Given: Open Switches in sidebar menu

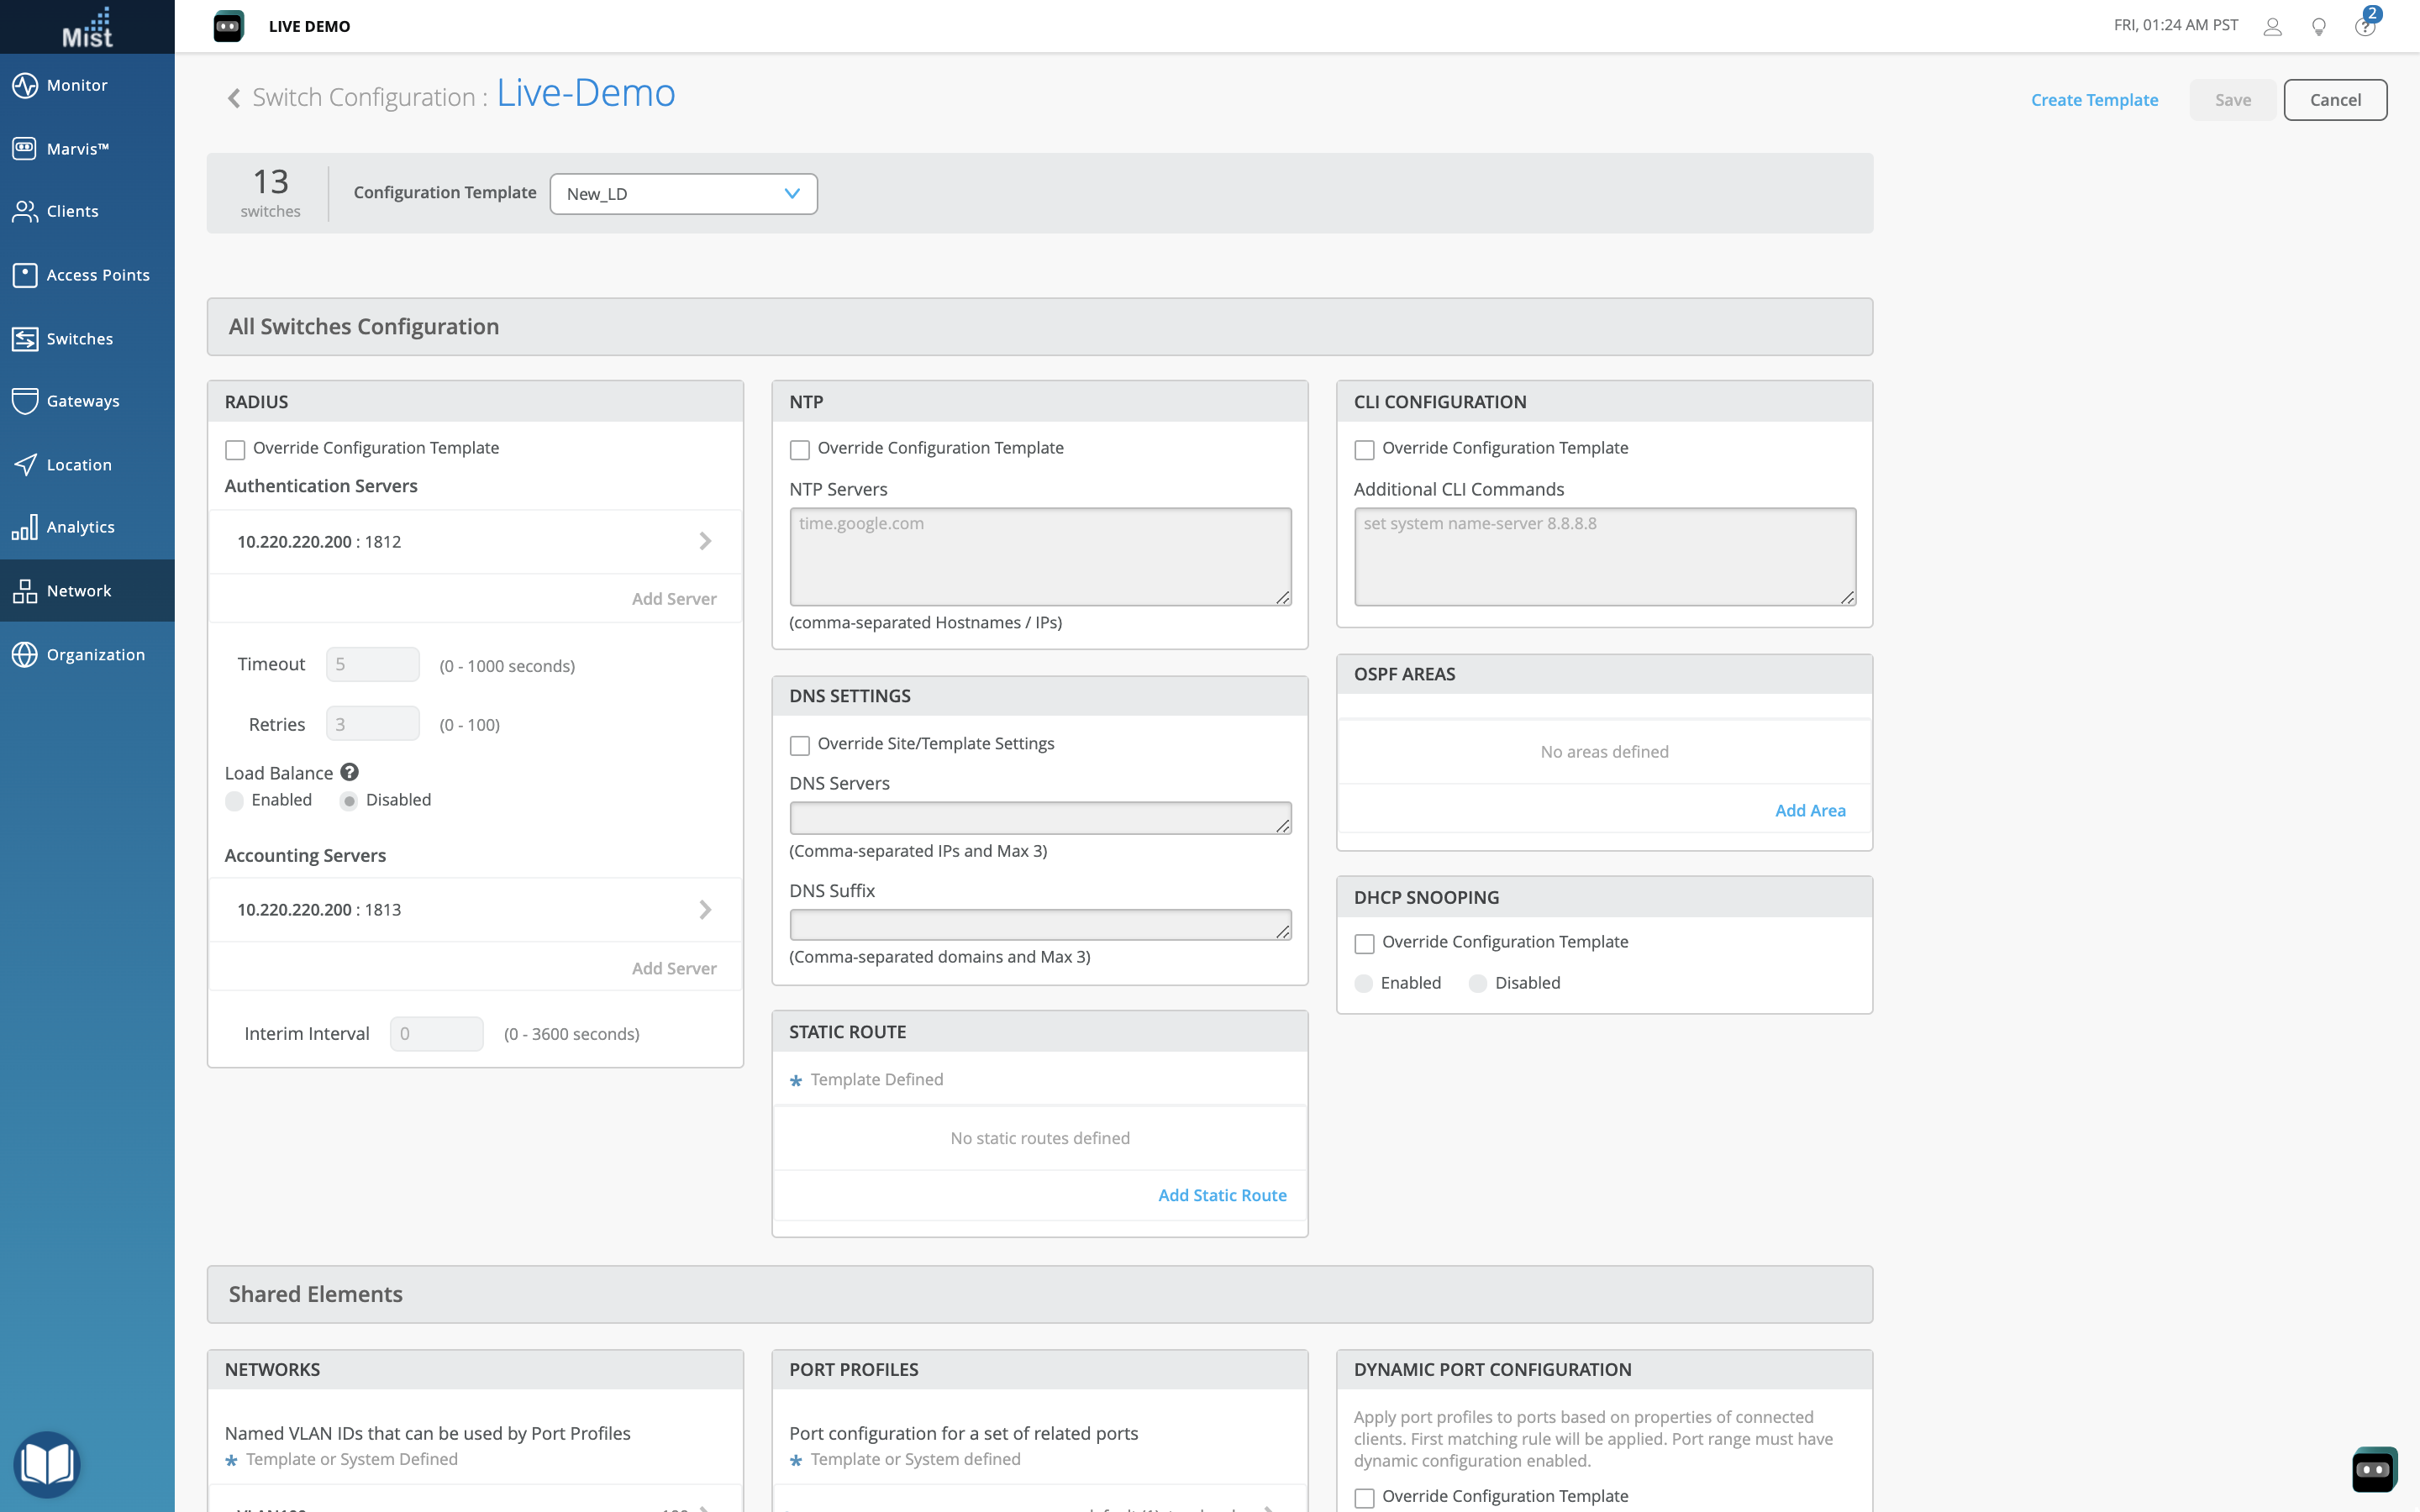Looking at the screenshot, I should pos(80,339).
